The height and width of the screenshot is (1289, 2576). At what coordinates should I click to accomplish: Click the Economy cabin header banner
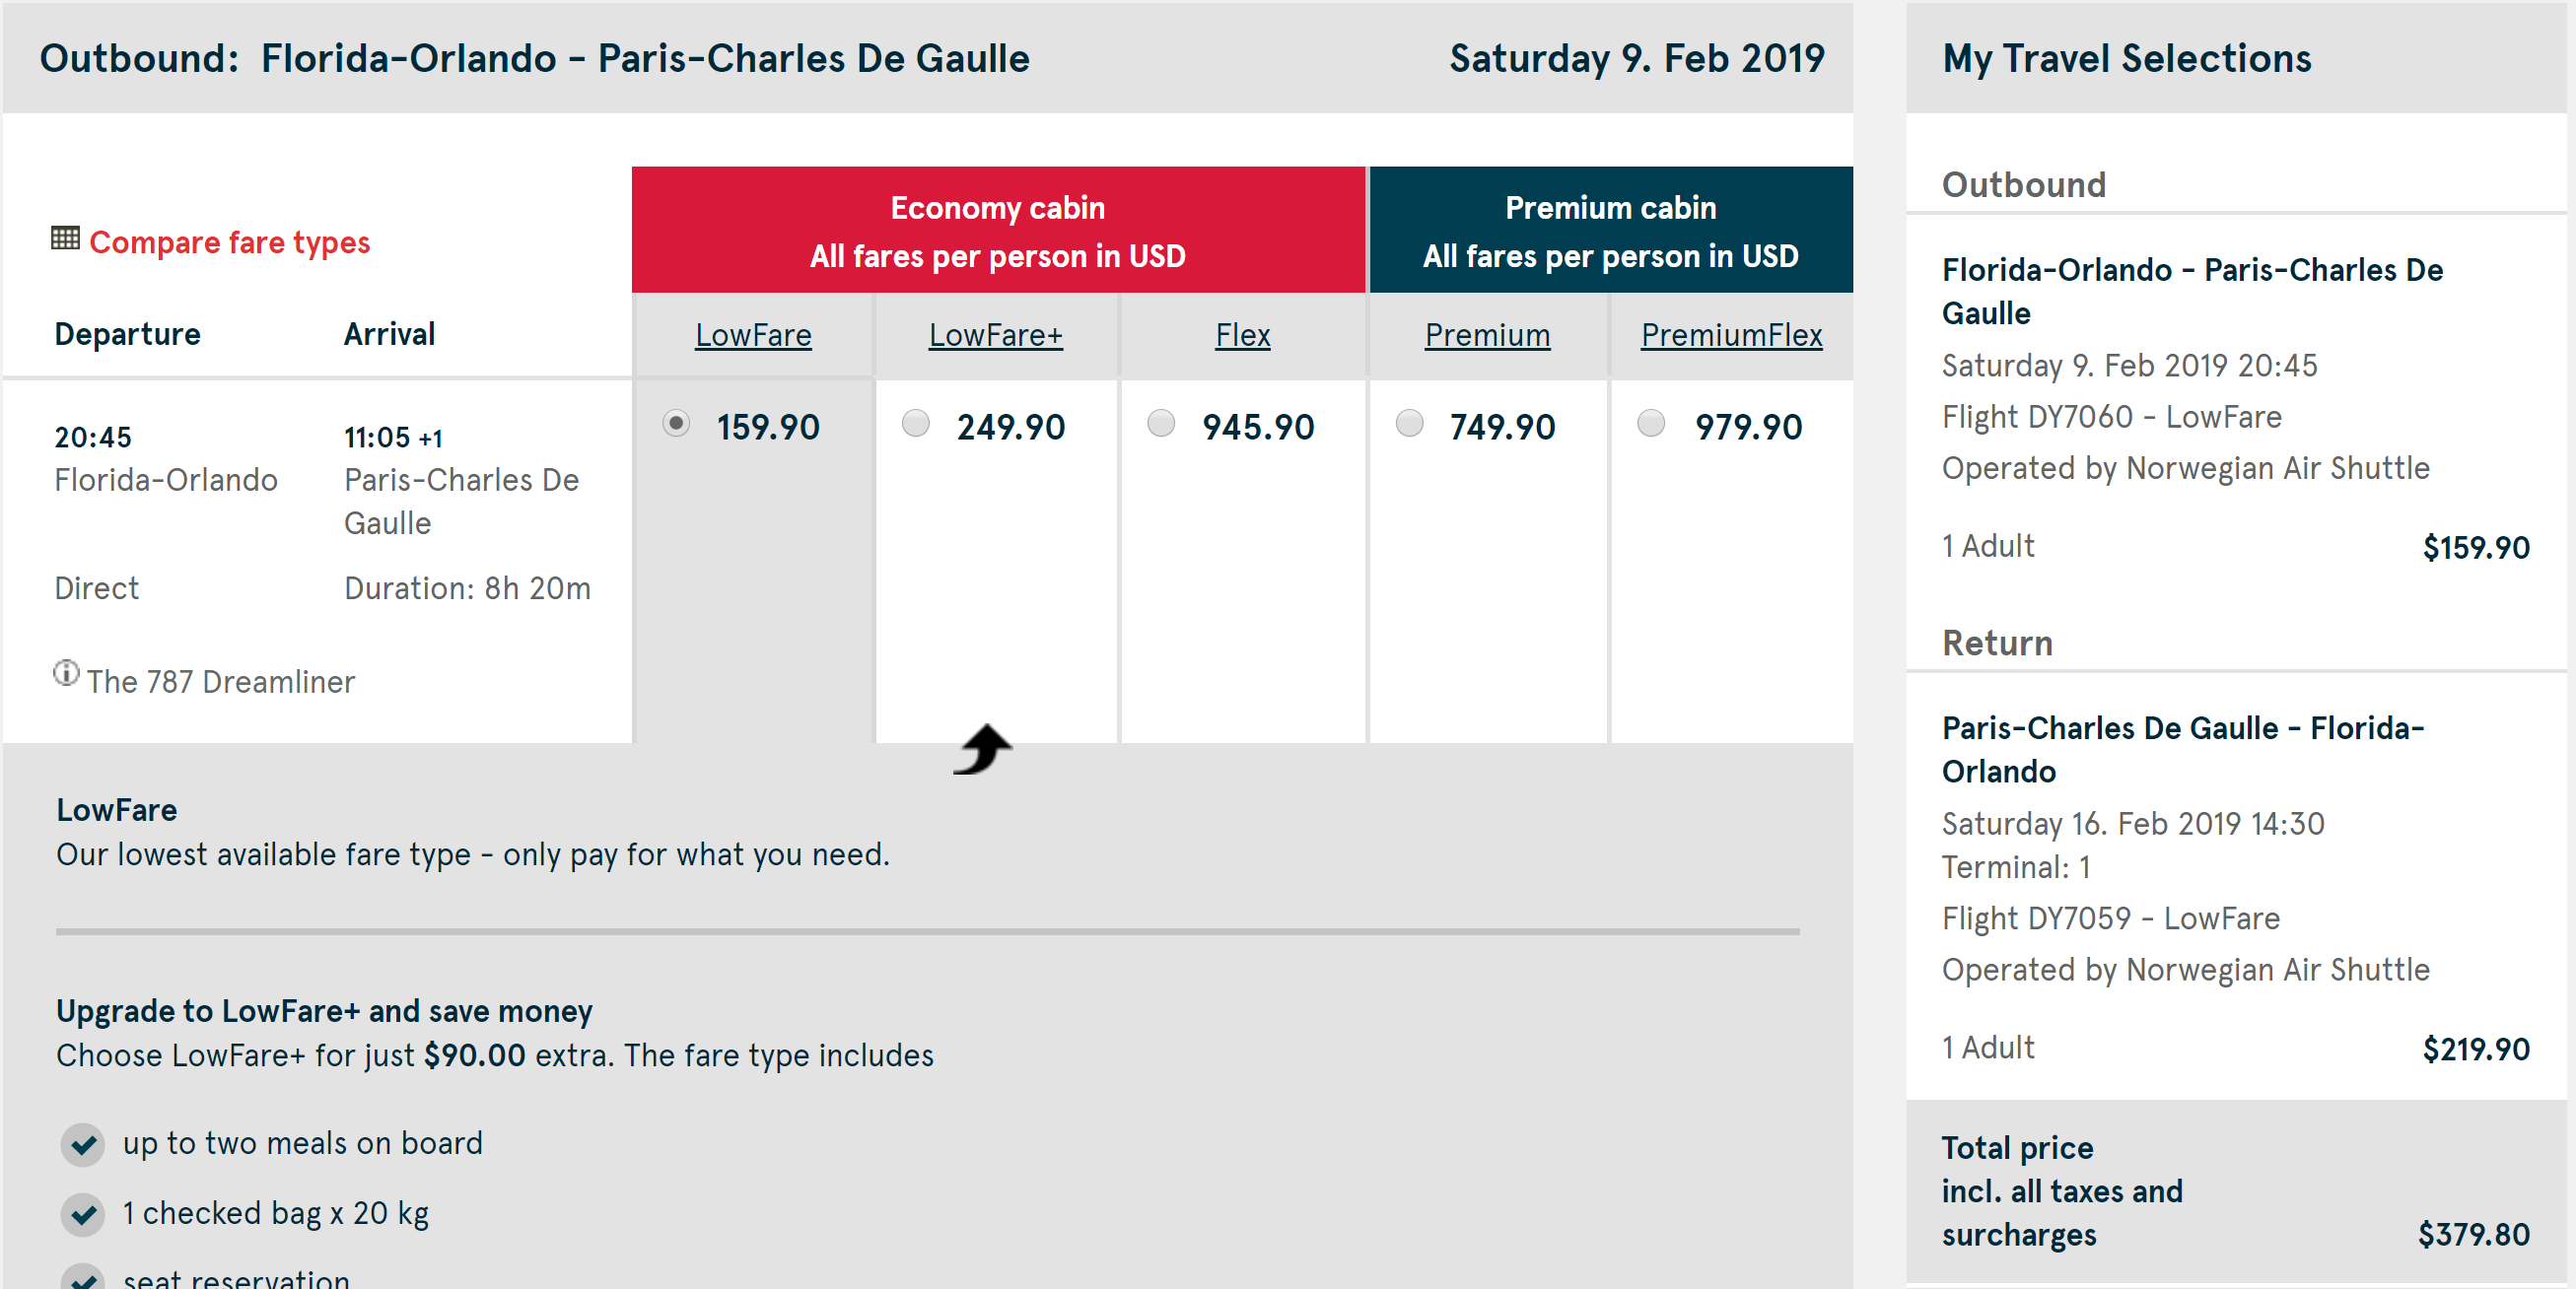click(997, 231)
